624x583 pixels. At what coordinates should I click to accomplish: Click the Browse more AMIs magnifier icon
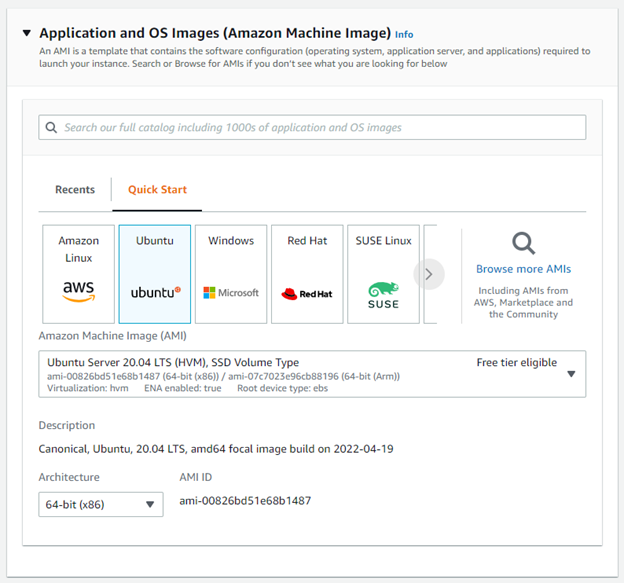click(523, 243)
